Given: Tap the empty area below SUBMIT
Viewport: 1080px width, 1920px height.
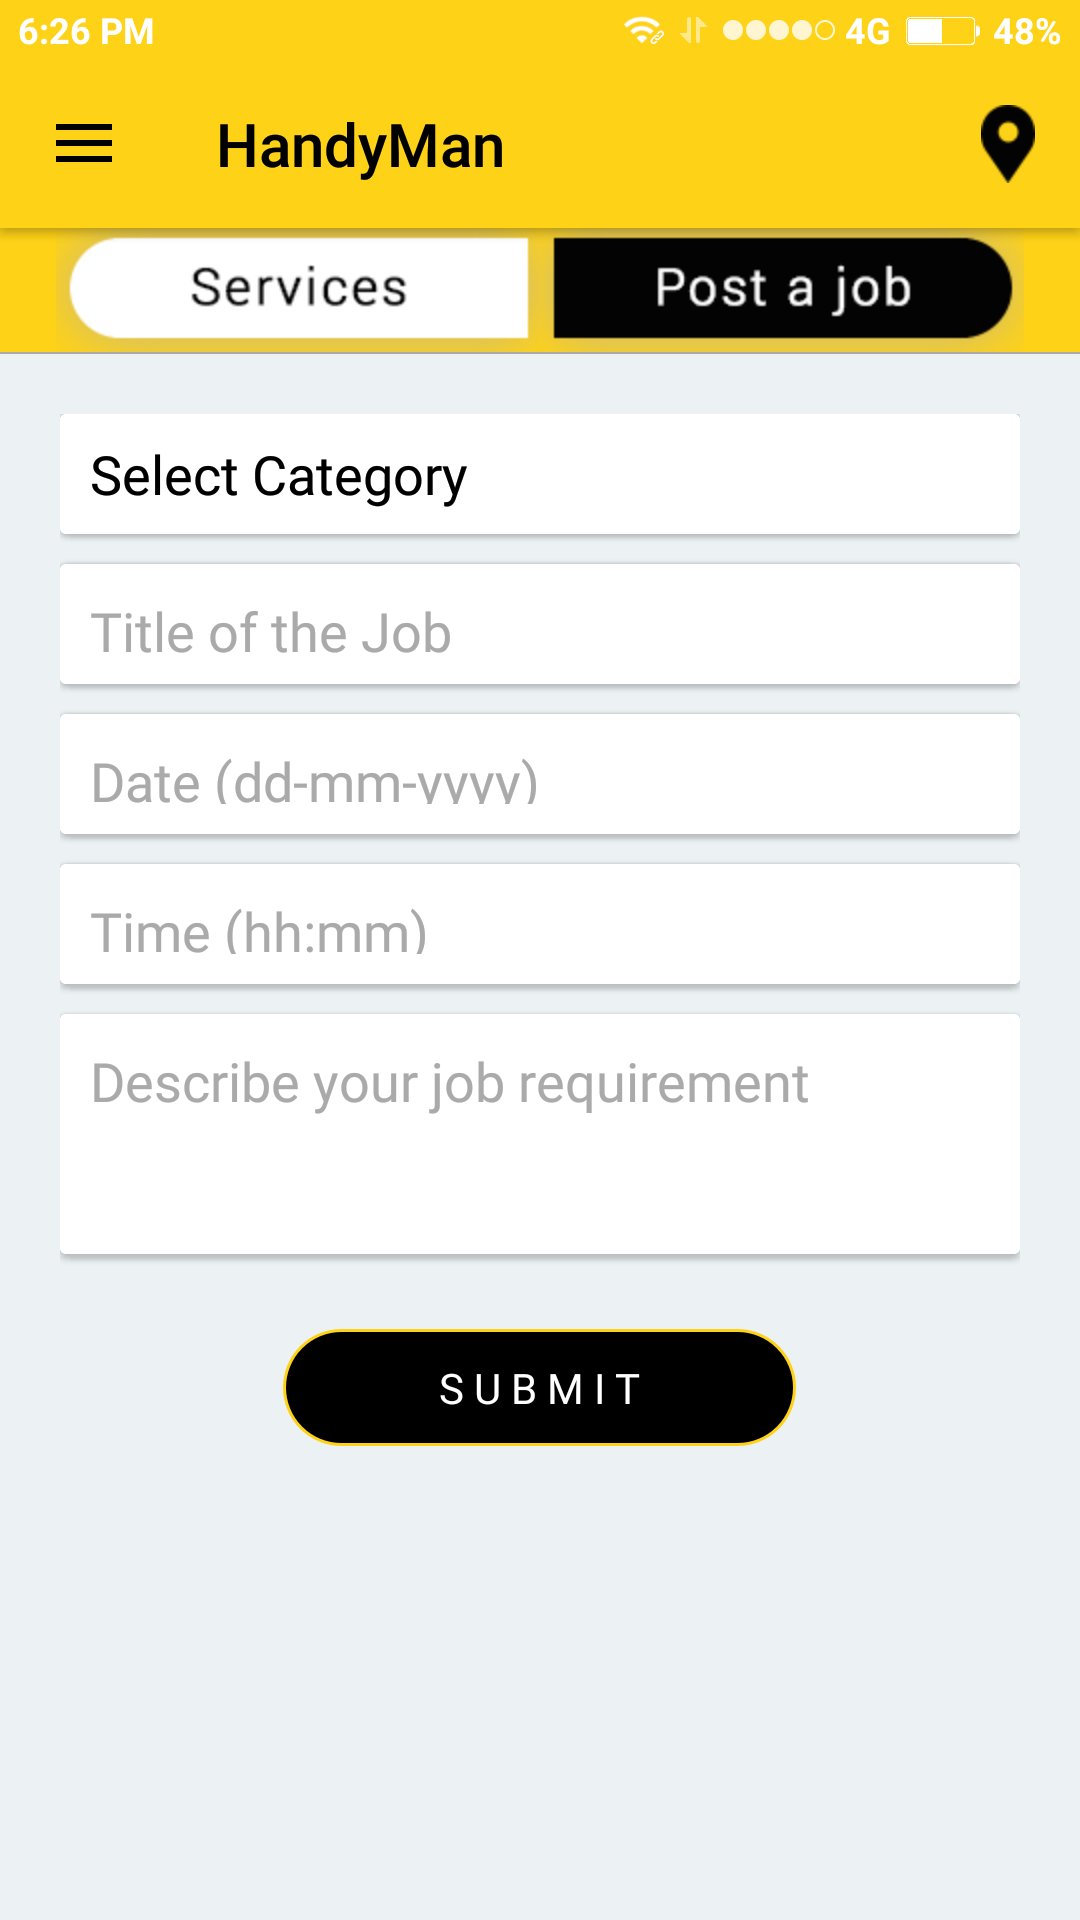Looking at the screenshot, I should (x=540, y=1680).
